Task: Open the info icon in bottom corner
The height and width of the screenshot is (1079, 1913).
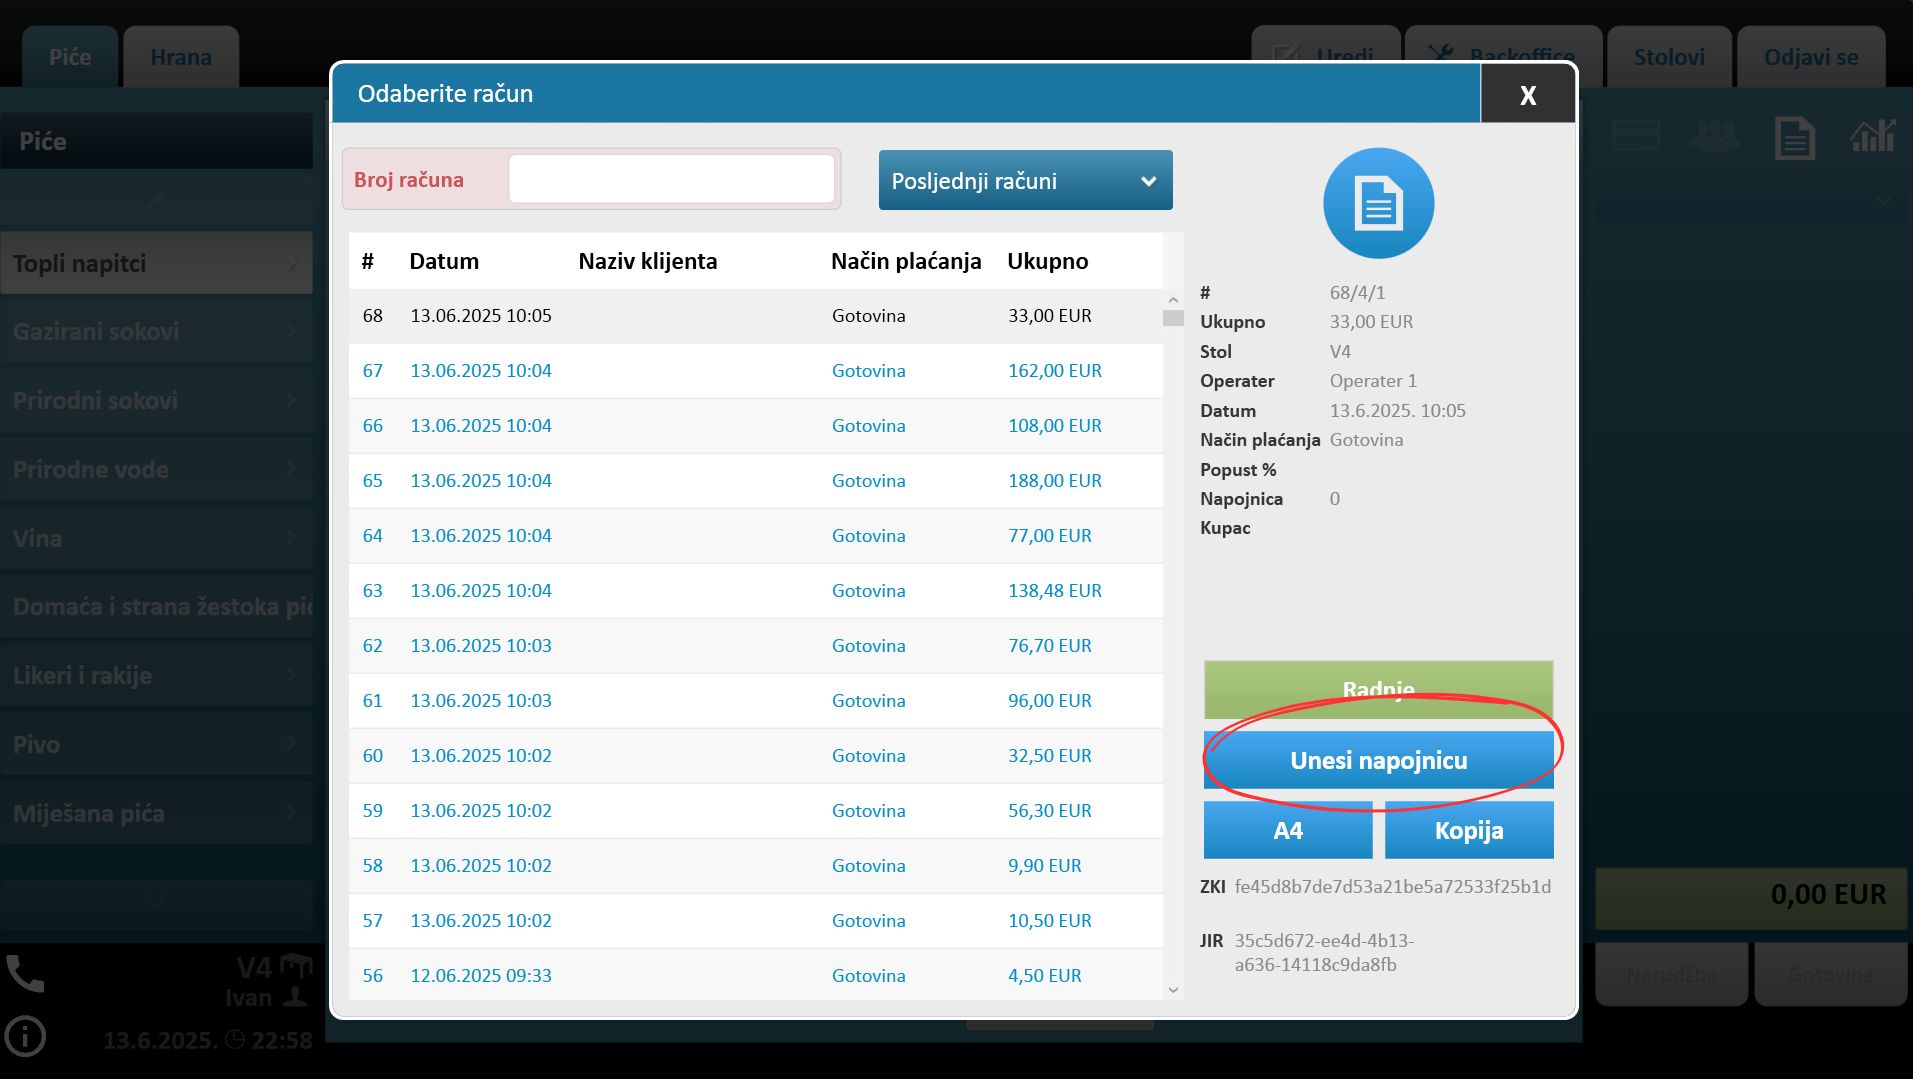Action: [25, 1037]
